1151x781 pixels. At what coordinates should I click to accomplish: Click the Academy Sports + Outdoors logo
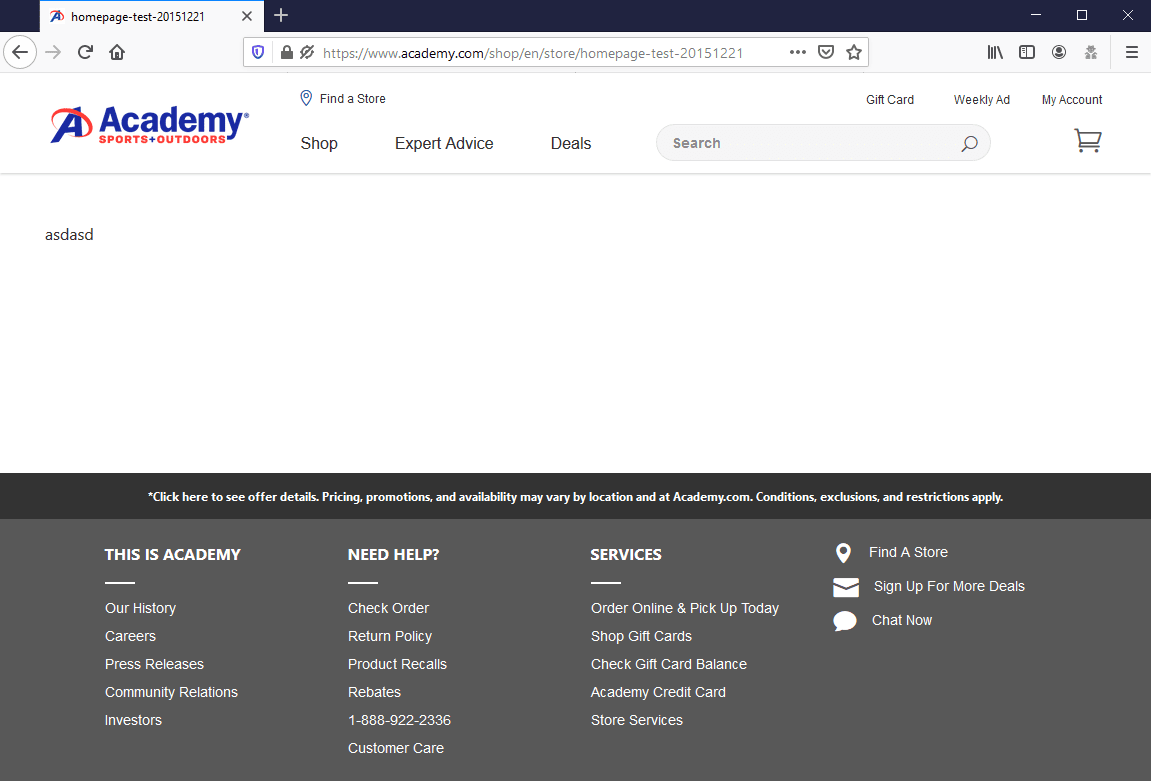pos(149,125)
